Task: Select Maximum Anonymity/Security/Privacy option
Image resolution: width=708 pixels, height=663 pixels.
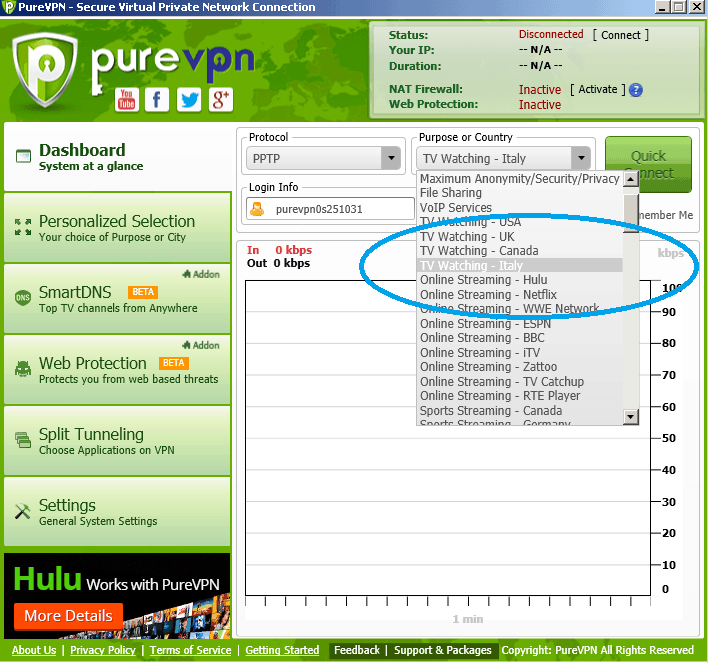Action: (520, 179)
